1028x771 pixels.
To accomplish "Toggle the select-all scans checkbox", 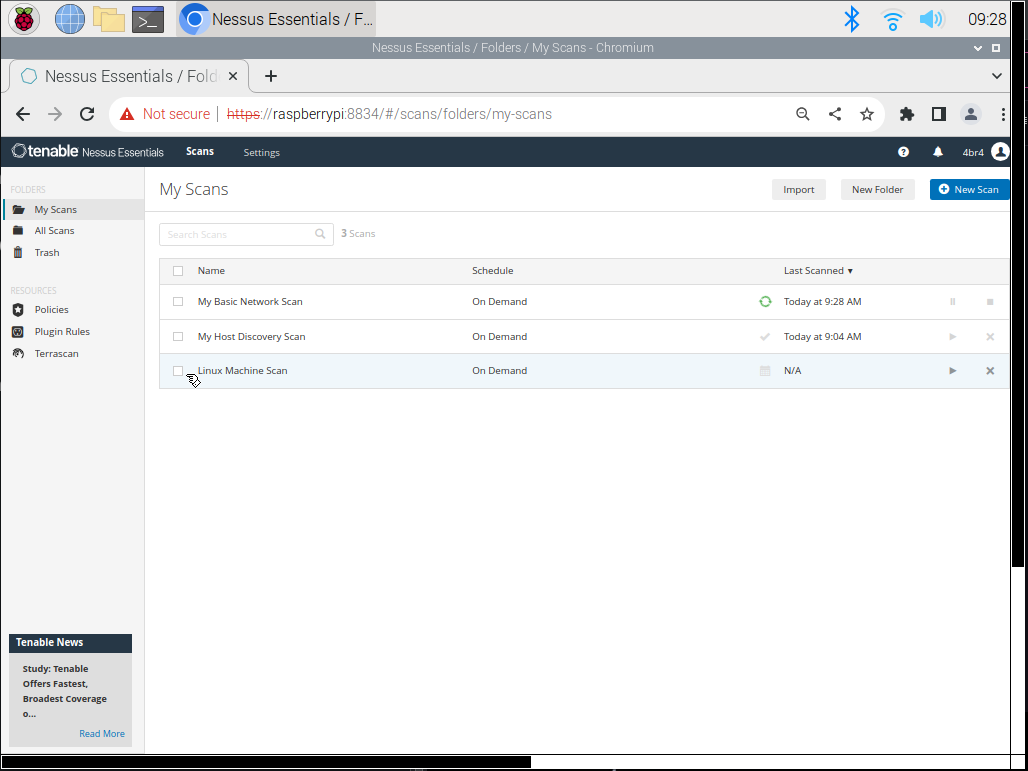I will point(178,271).
